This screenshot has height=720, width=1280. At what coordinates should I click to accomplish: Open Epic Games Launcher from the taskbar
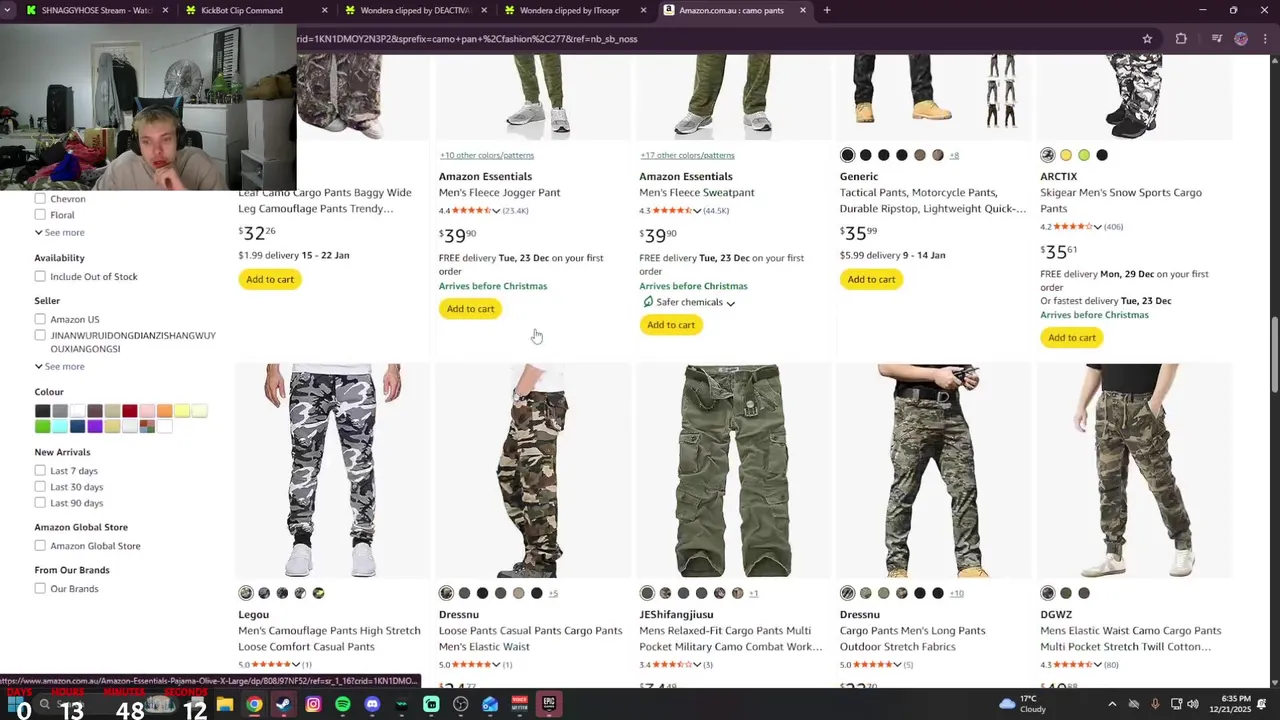click(x=549, y=704)
